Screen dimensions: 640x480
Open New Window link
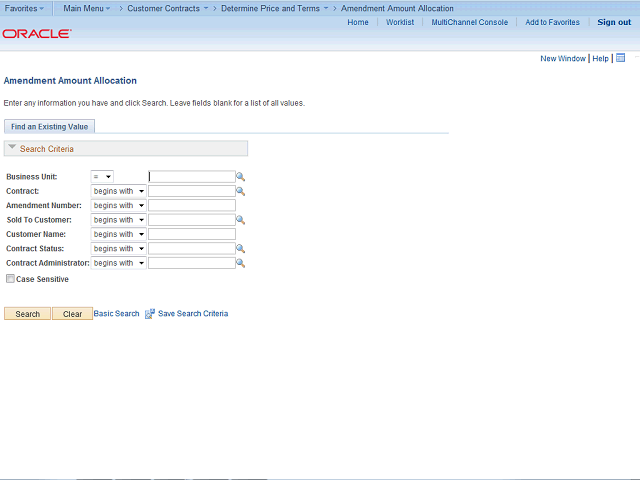pyautogui.click(x=563, y=58)
